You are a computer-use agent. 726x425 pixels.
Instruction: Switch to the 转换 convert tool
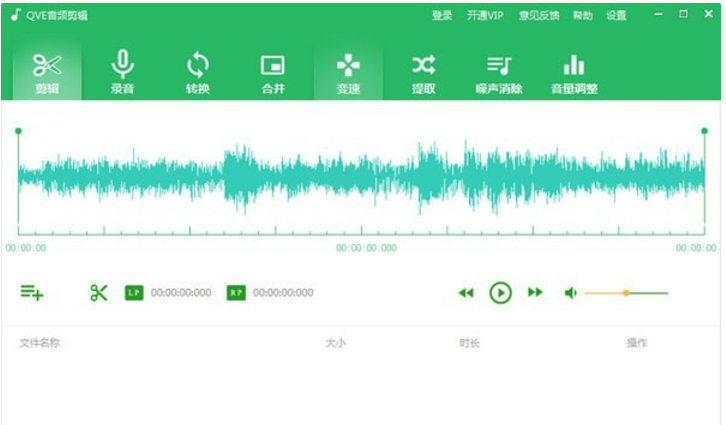coord(198,72)
